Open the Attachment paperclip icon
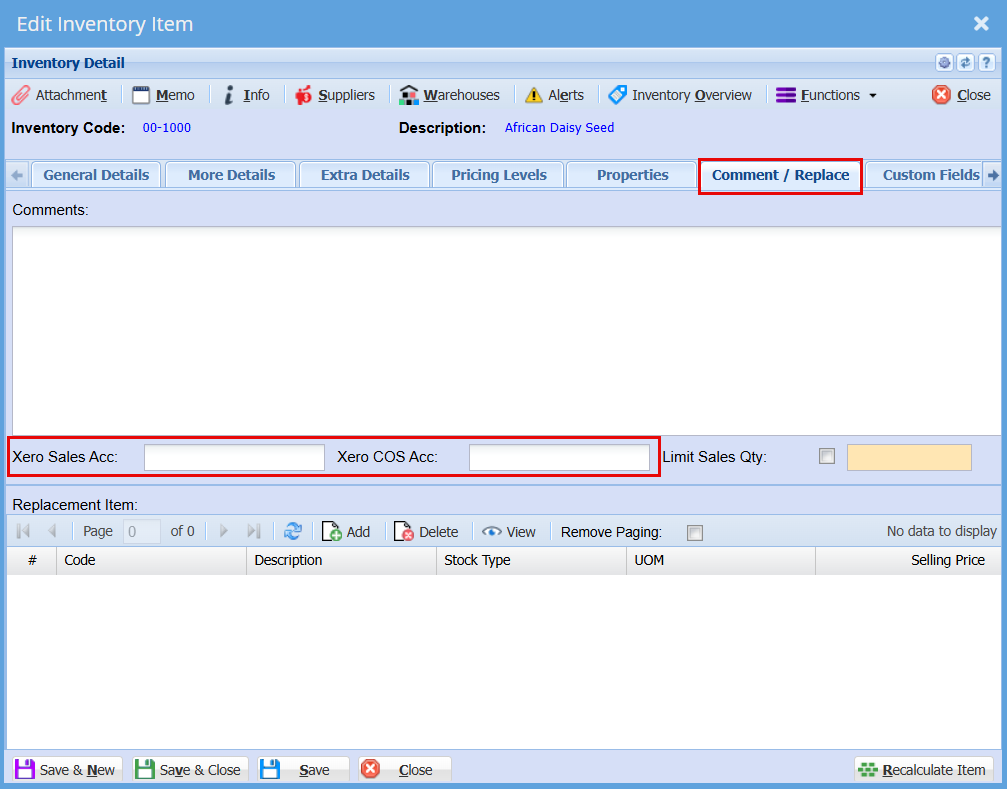Image resolution: width=1007 pixels, height=789 pixels. pyautogui.click(x=21, y=95)
